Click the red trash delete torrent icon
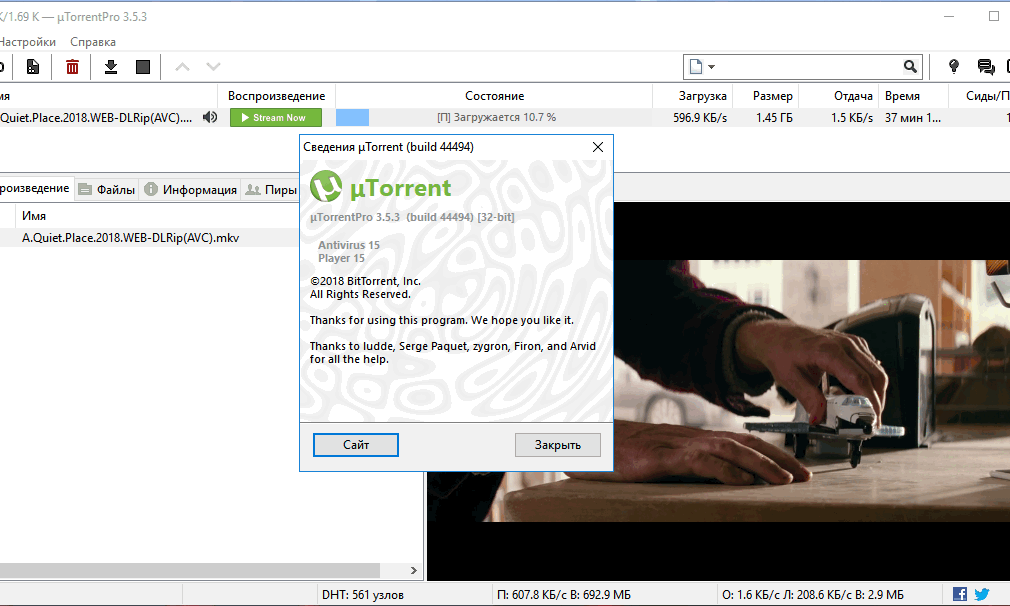 click(72, 66)
